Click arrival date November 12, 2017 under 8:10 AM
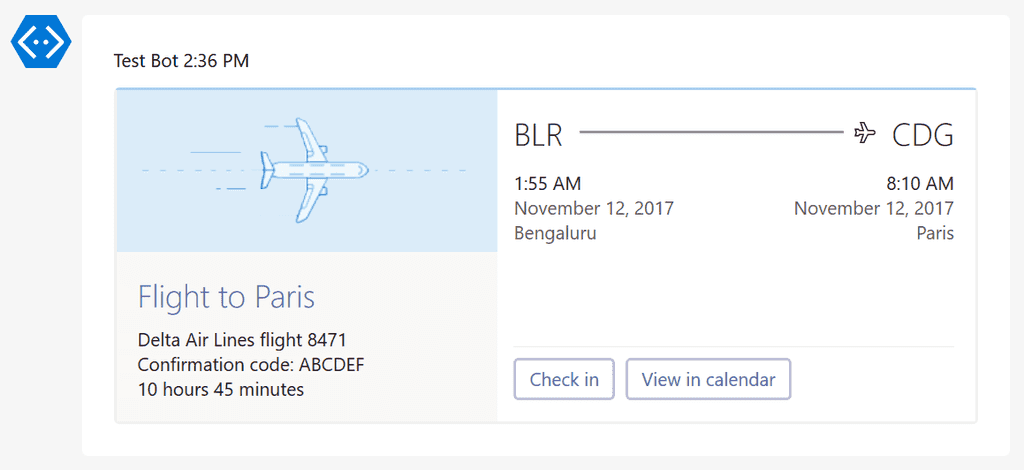 click(x=874, y=209)
